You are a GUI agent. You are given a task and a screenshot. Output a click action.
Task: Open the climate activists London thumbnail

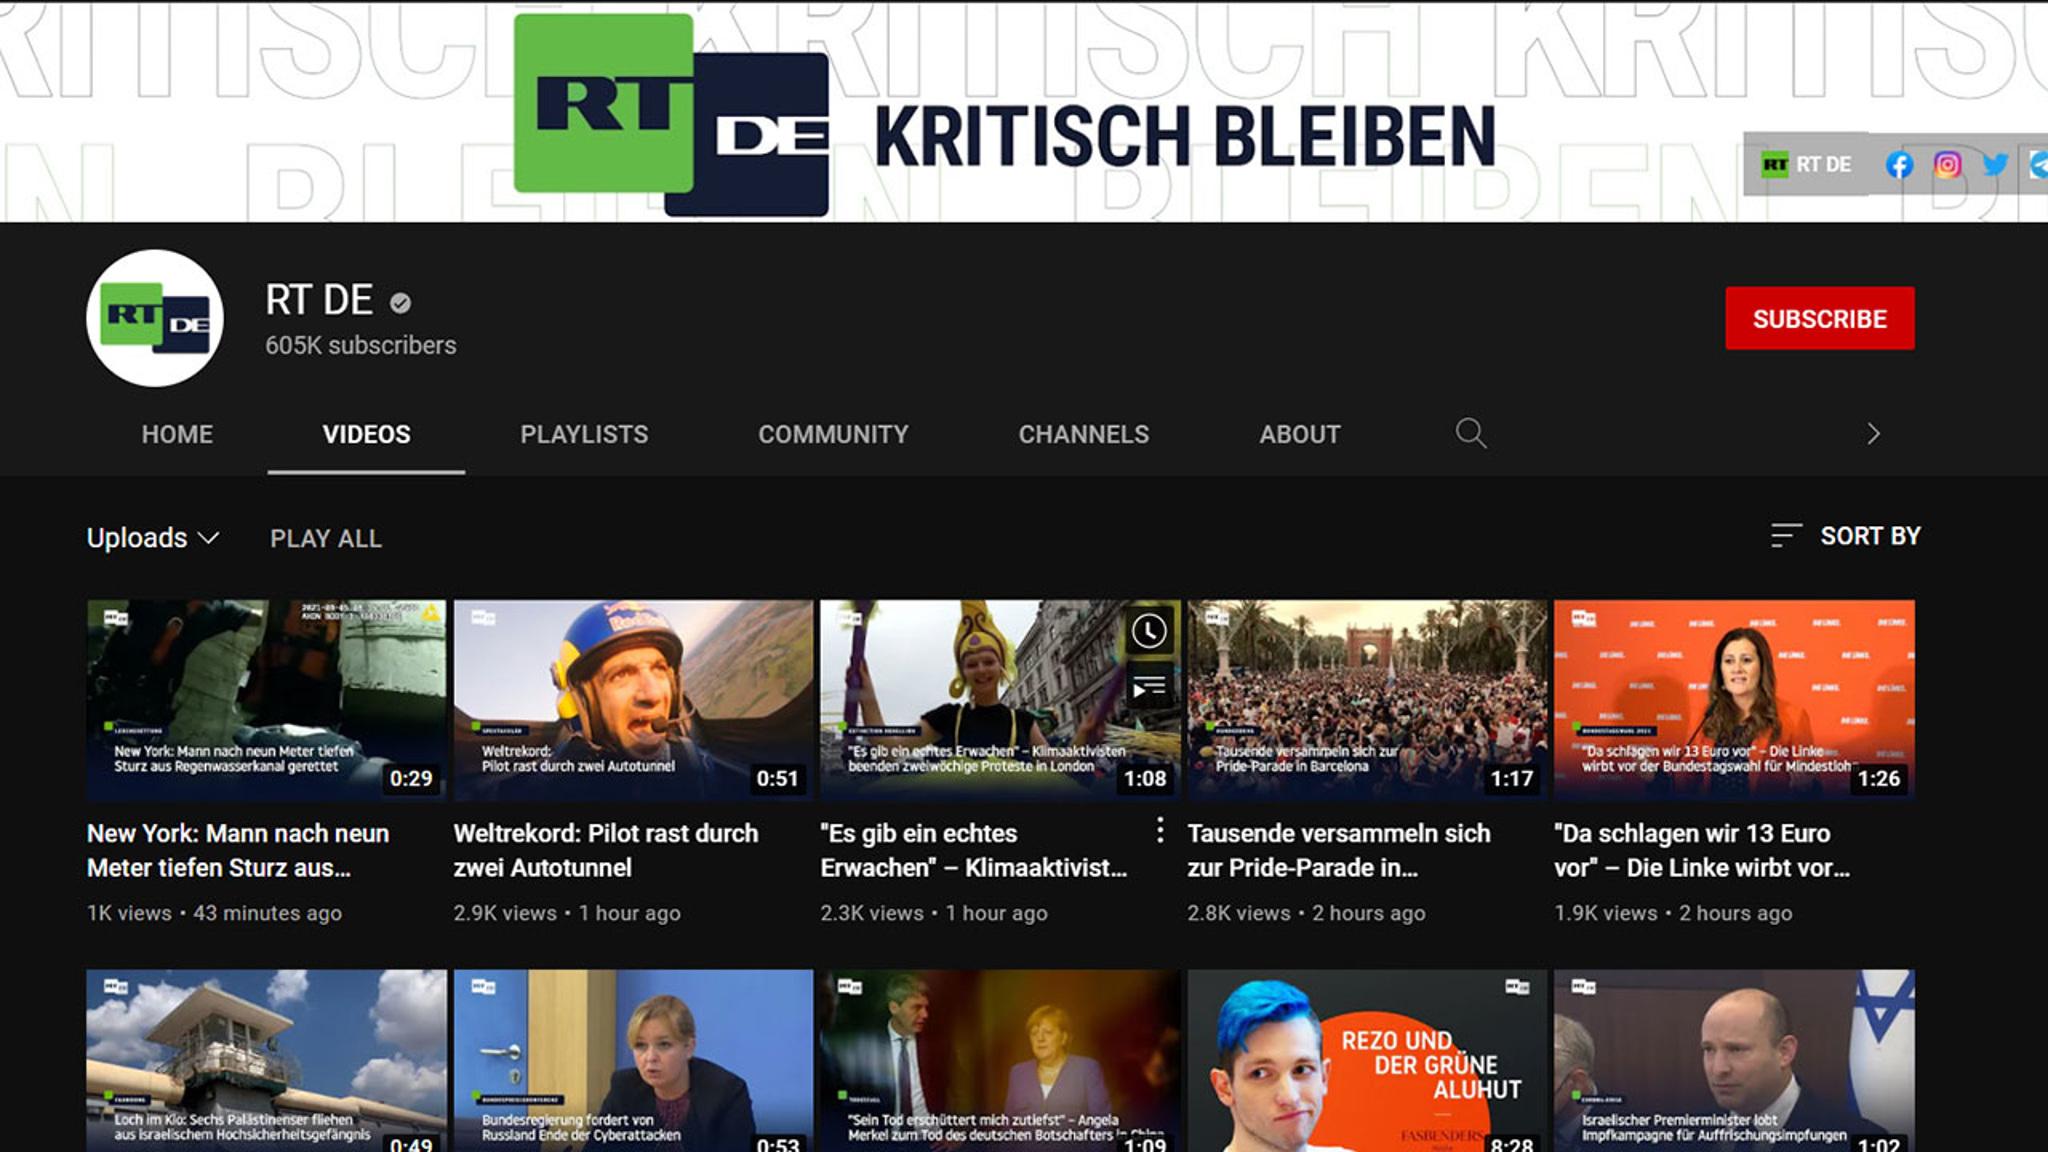(x=1000, y=700)
